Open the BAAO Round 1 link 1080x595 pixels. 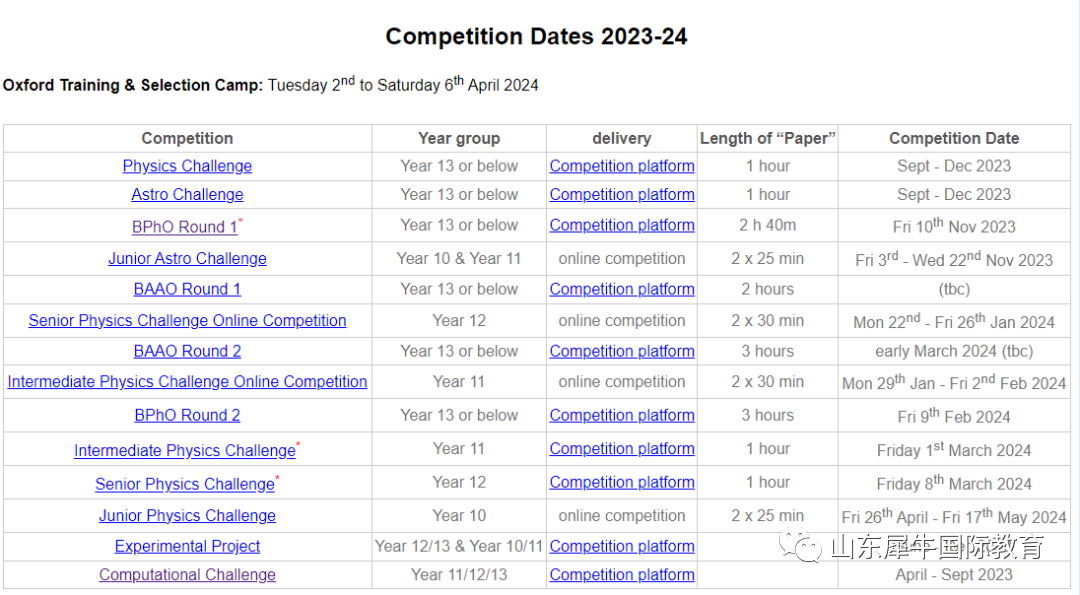187,289
